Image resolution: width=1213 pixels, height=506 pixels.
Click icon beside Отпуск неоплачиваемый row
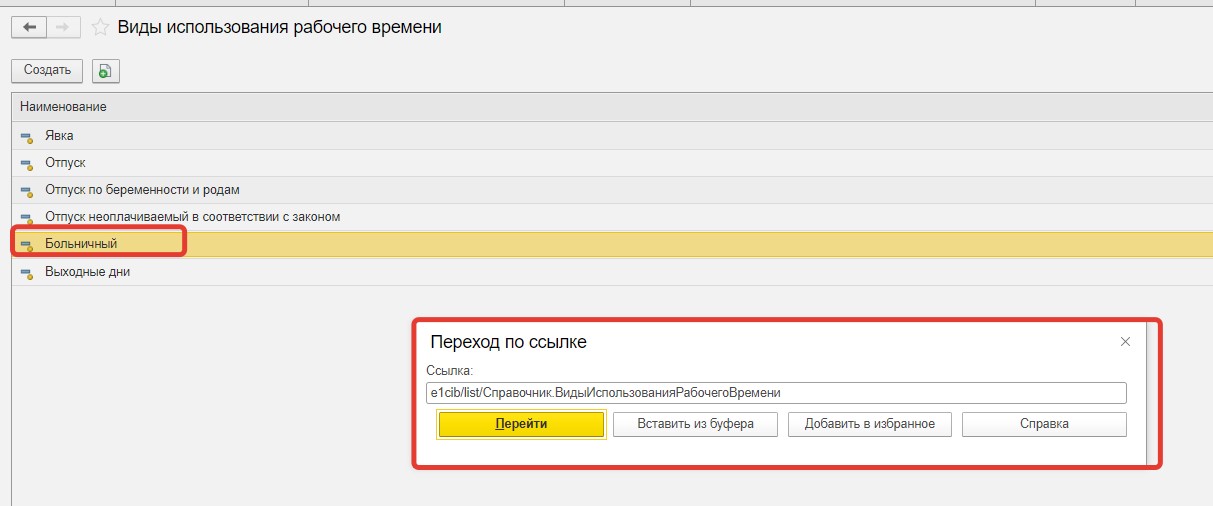point(27,217)
